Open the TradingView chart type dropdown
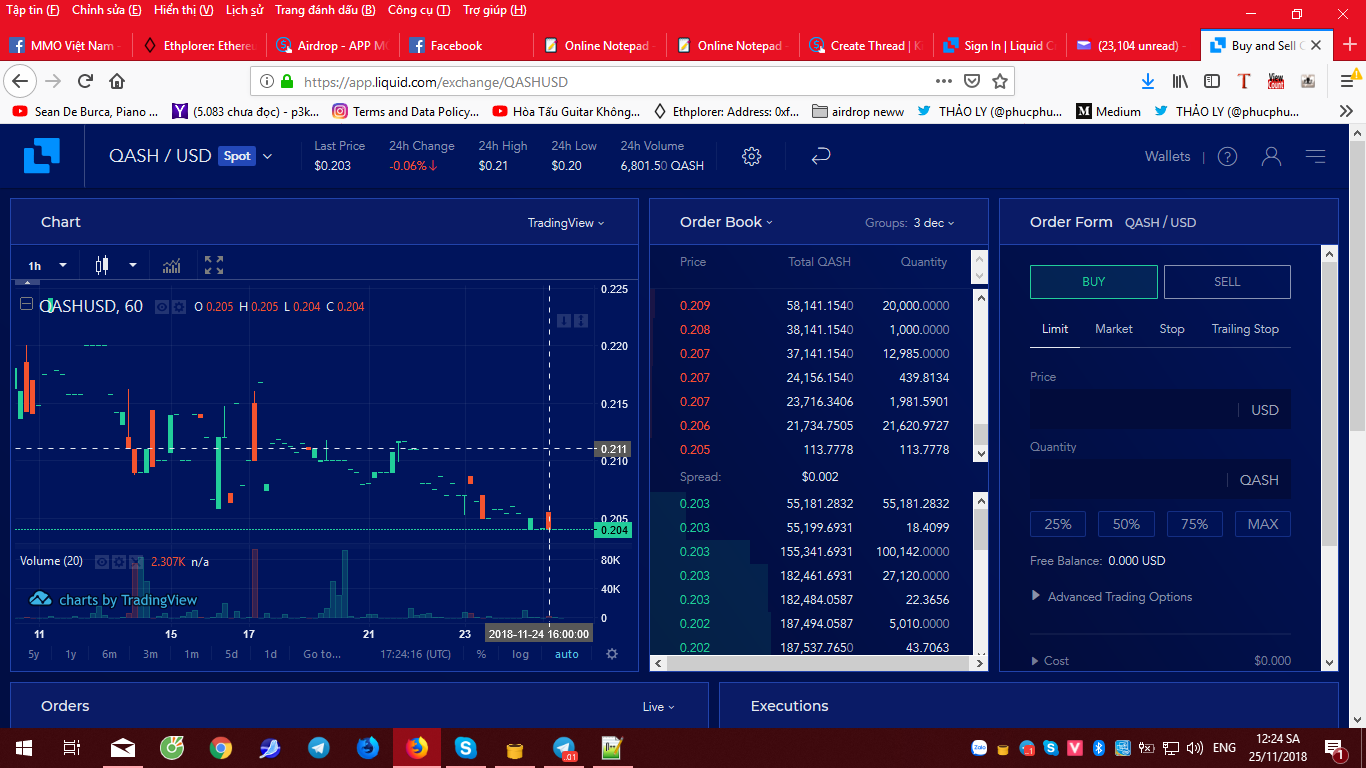 [x=566, y=223]
